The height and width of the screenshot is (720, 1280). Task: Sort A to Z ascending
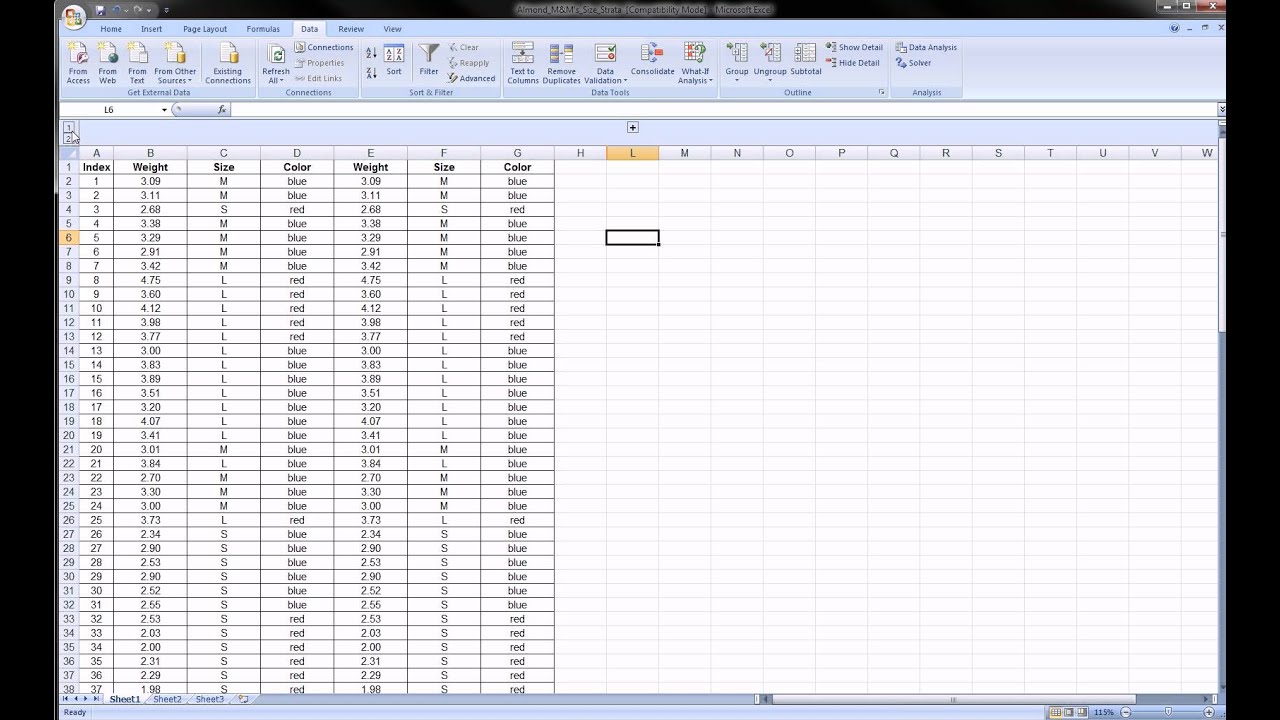pyautogui.click(x=371, y=53)
